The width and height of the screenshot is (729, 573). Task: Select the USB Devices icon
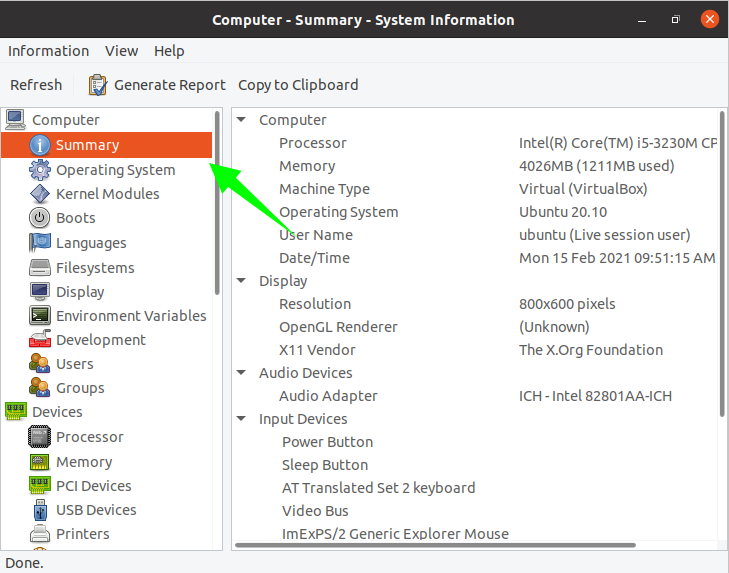click(40, 510)
